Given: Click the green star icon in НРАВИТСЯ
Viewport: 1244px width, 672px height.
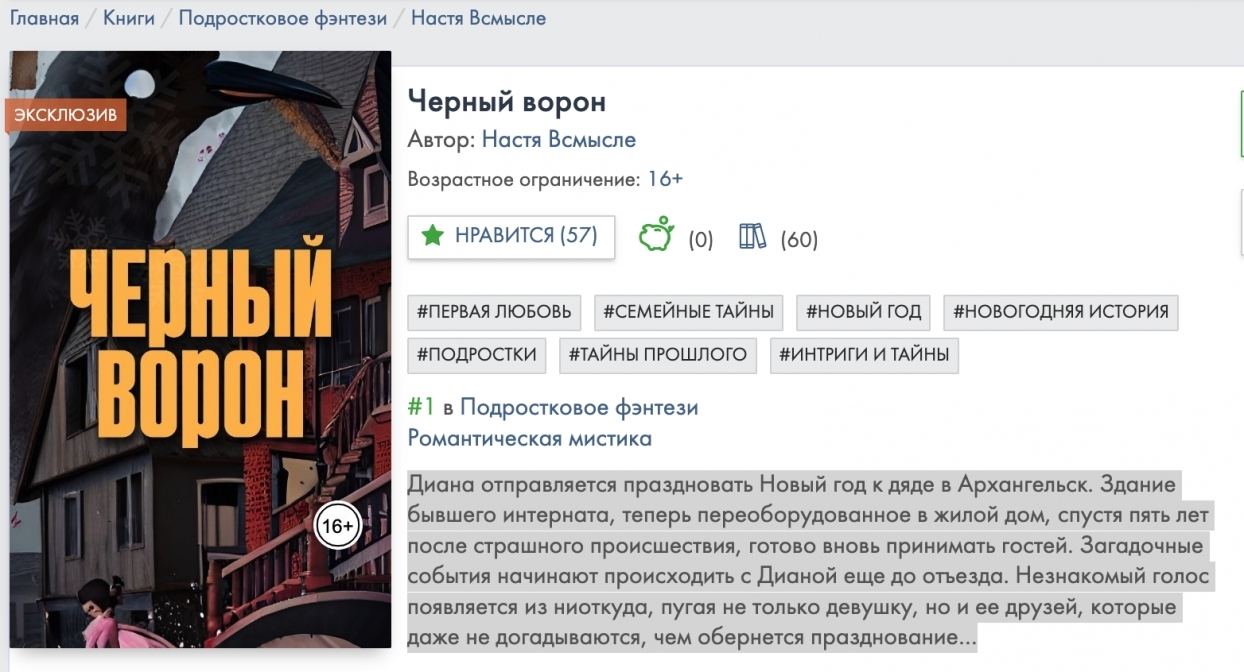Looking at the screenshot, I should [432, 236].
